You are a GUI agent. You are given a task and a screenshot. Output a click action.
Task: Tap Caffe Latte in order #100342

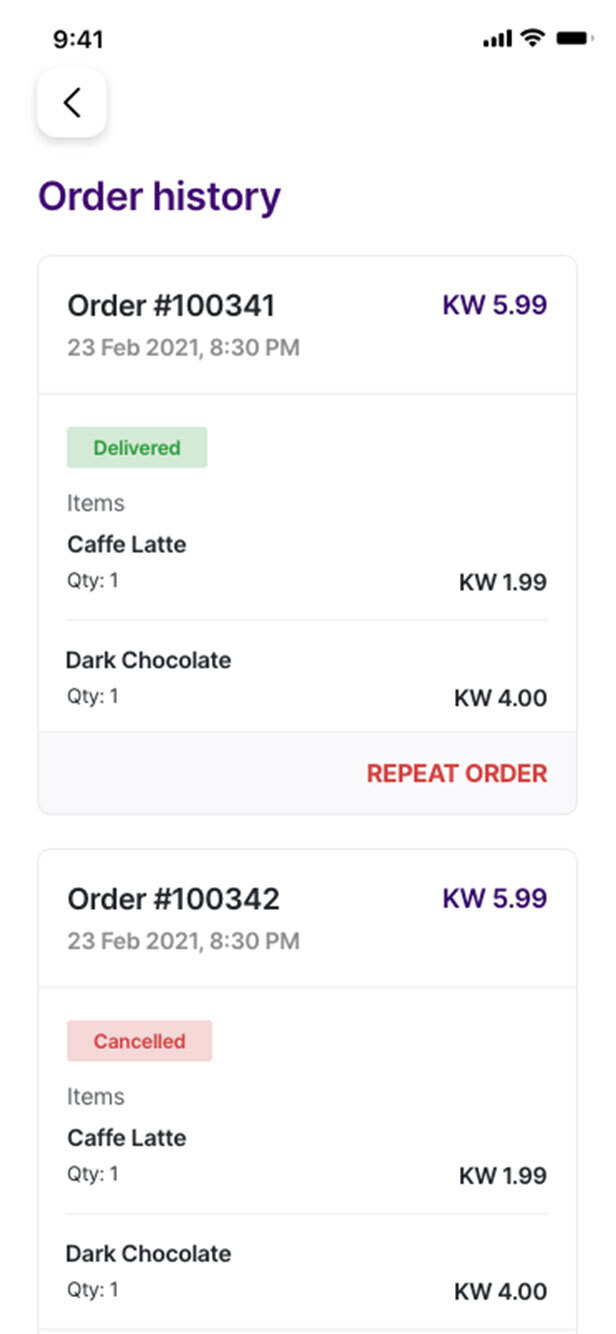127,1138
